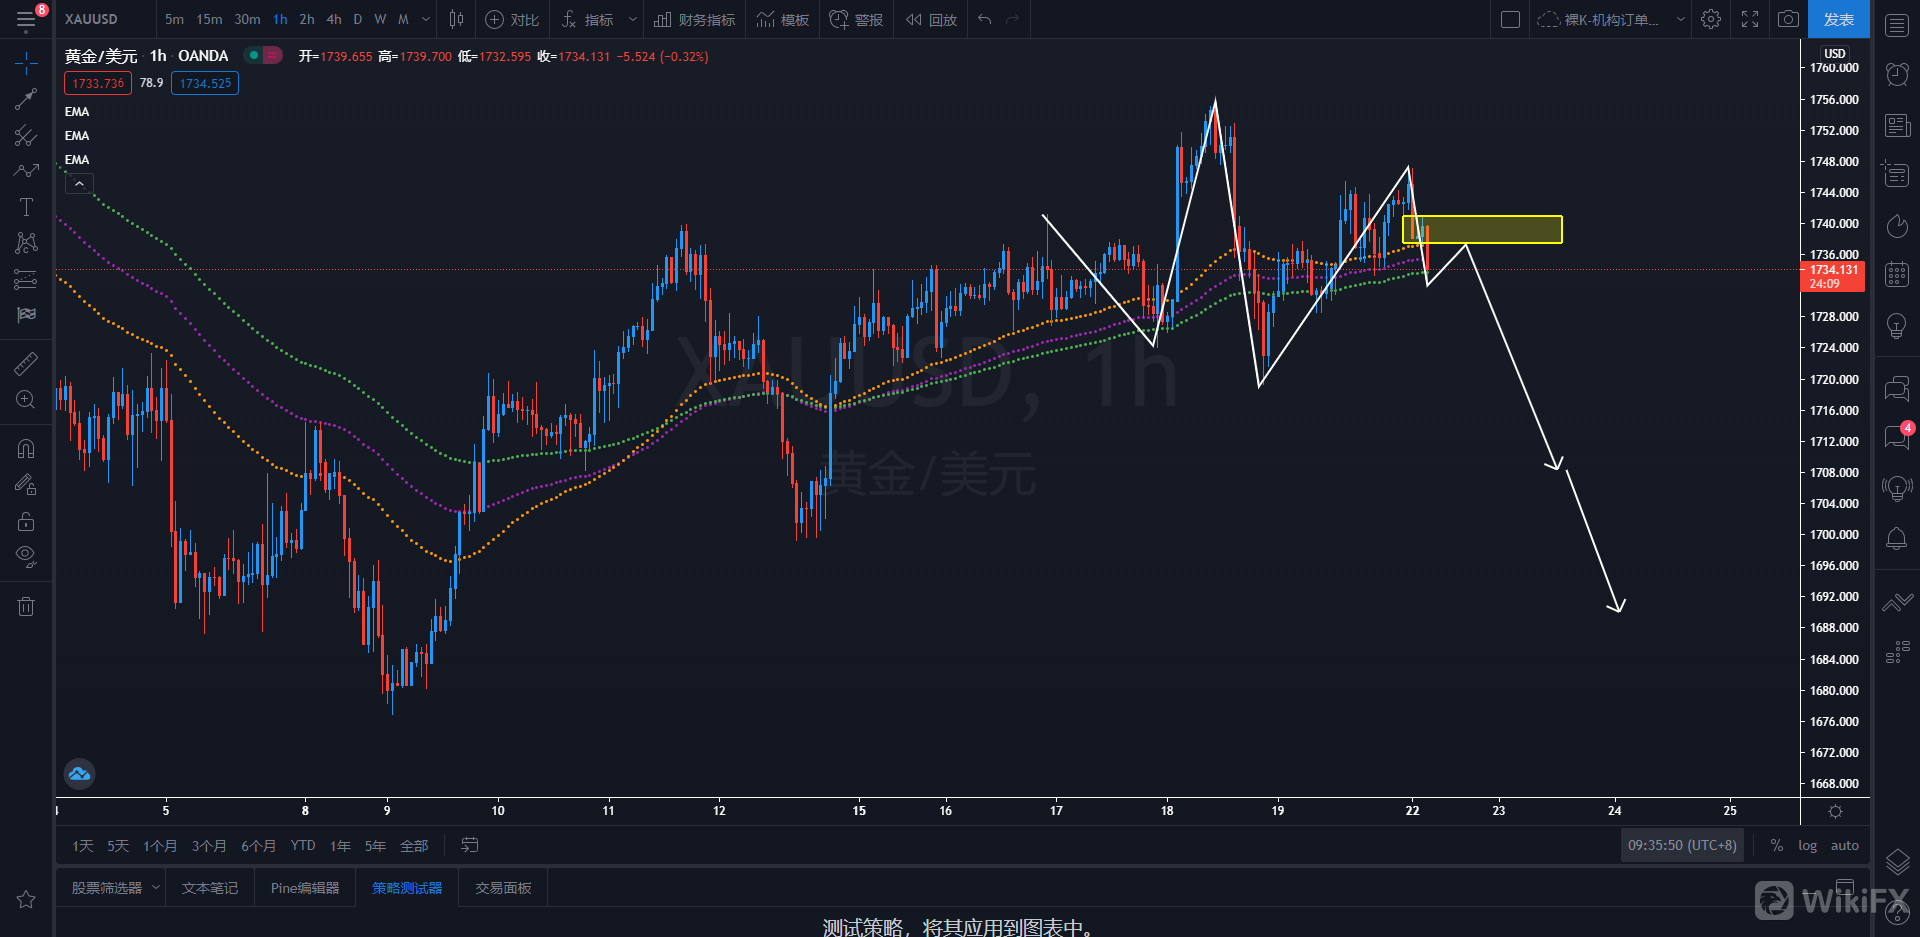Open chart settings gear icon

[x=1711, y=19]
